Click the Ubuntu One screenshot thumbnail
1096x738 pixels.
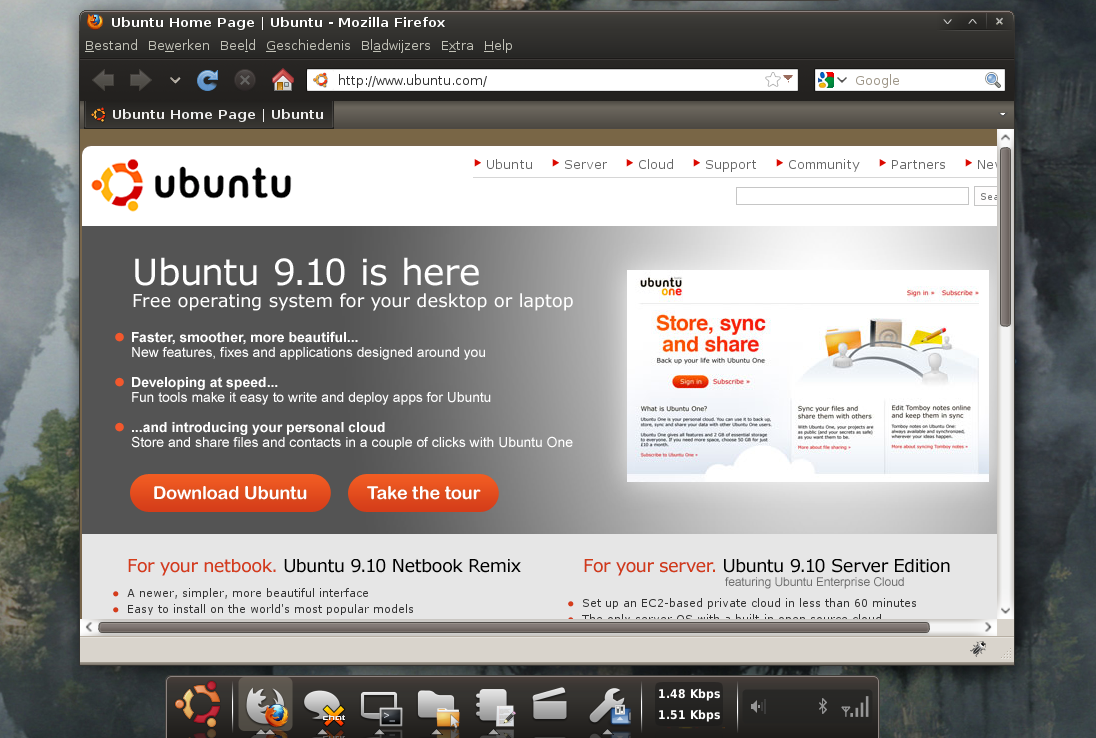coord(808,376)
